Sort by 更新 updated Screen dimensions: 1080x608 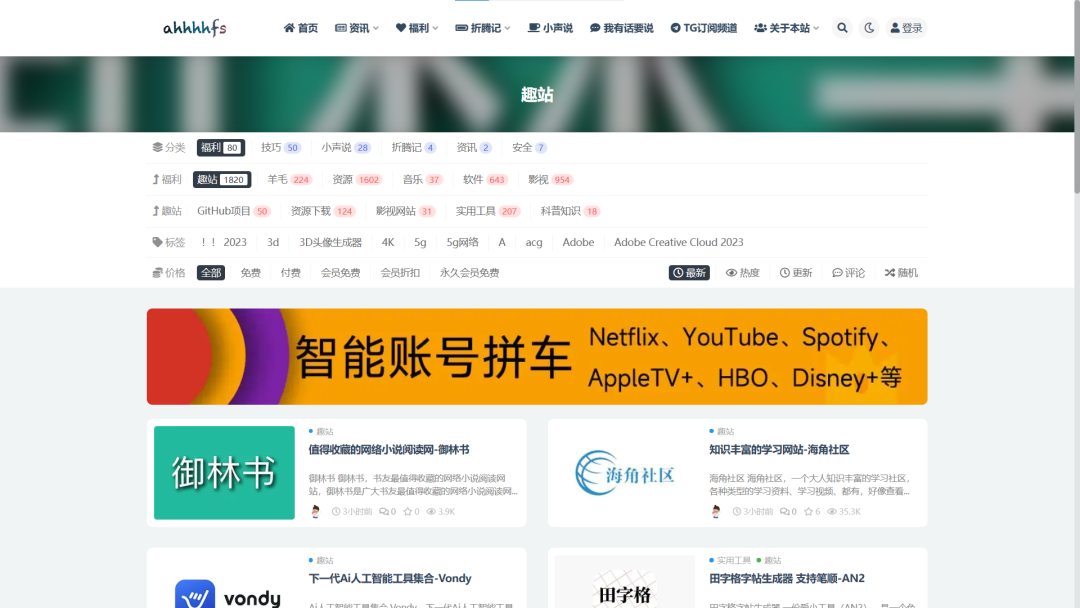coord(796,273)
